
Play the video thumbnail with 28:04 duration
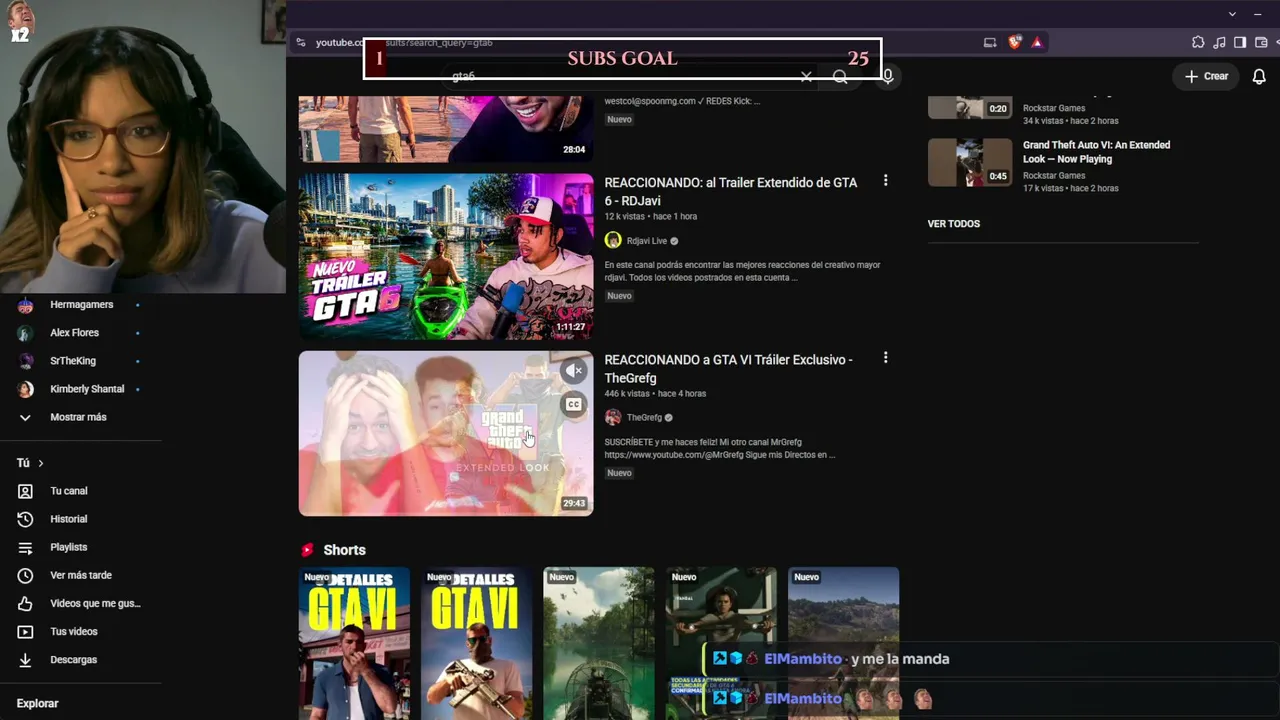click(x=446, y=129)
